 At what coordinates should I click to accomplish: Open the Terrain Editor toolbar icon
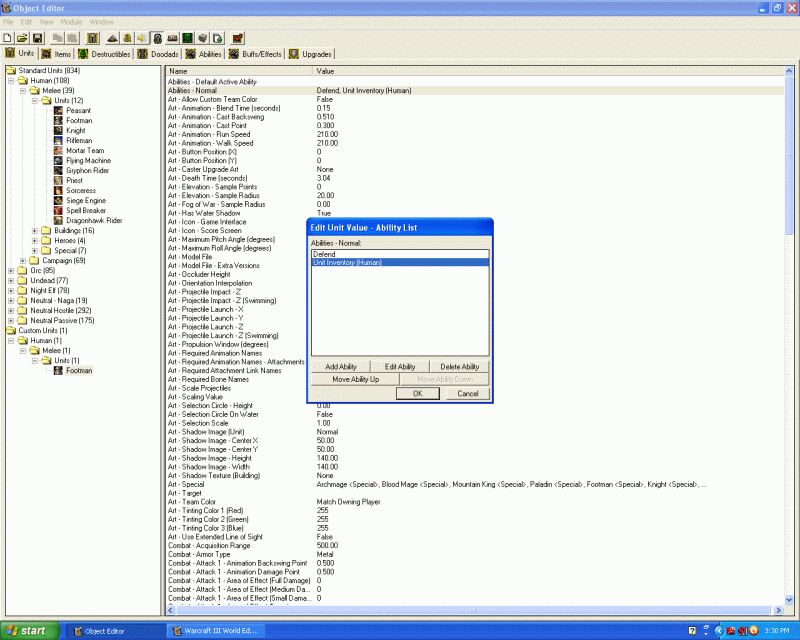tap(113, 38)
